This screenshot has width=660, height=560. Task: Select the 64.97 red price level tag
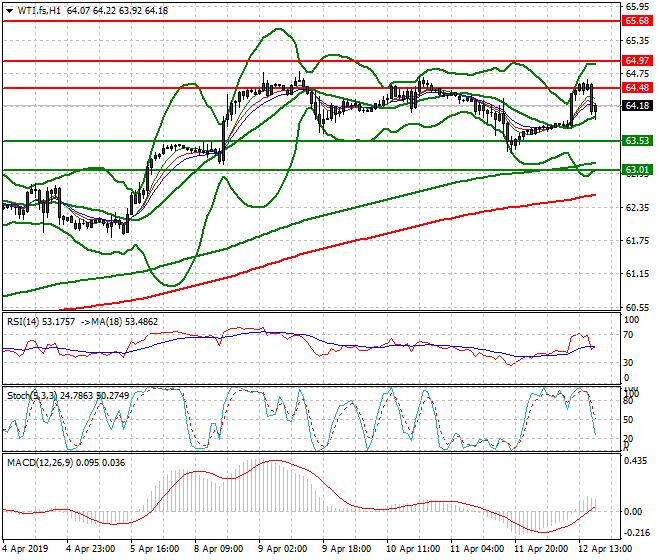tap(637, 61)
